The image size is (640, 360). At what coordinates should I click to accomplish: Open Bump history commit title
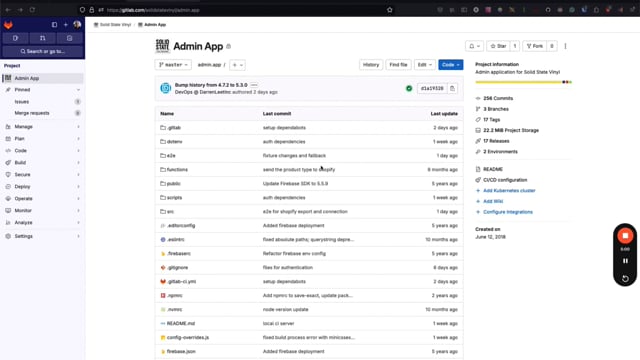(x=211, y=85)
